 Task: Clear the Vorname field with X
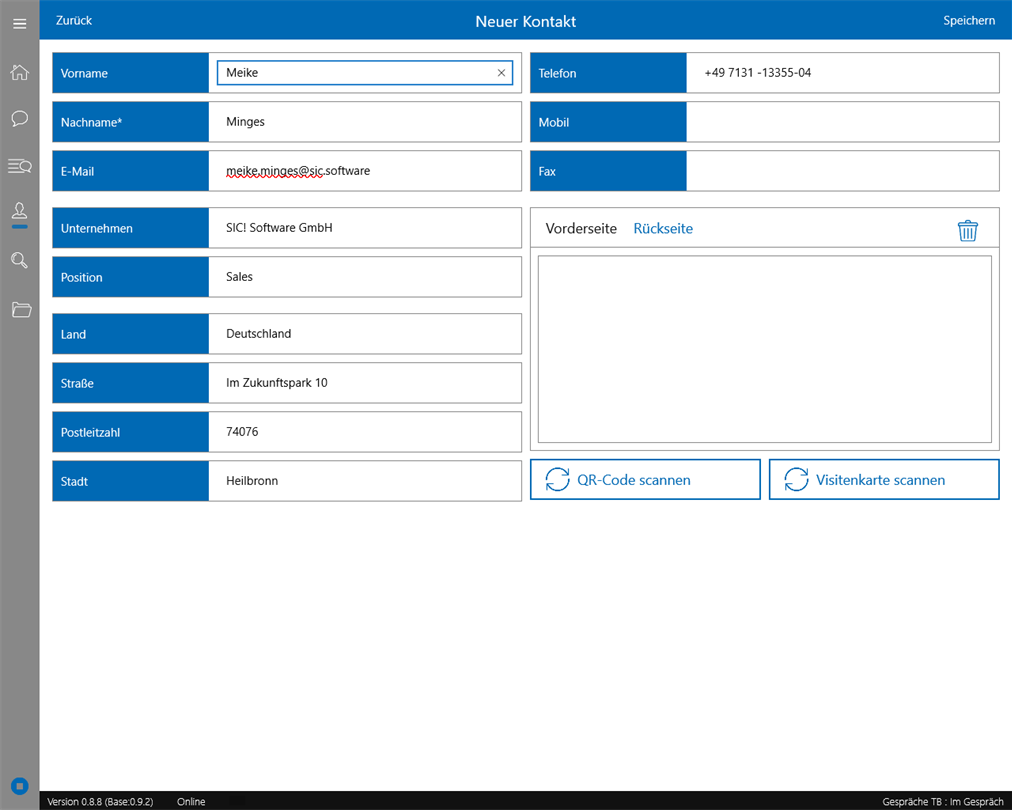(x=501, y=73)
